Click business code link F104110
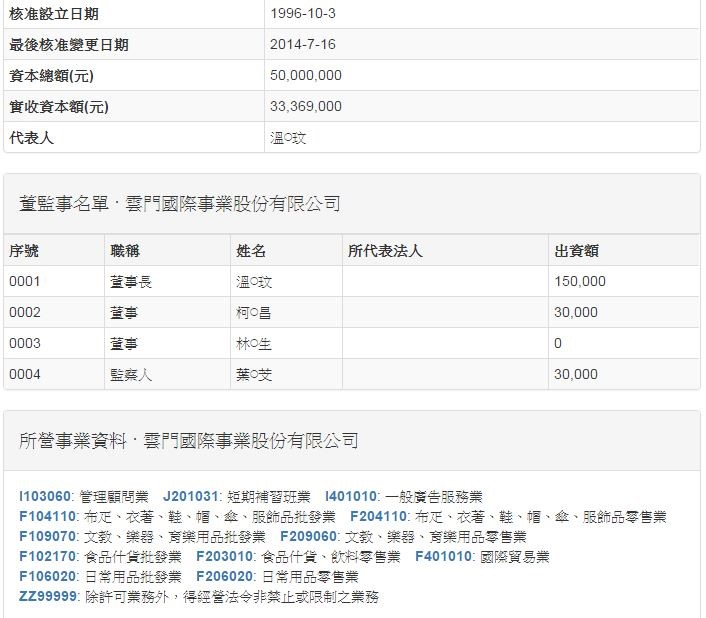706x618 pixels. (x=49, y=516)
